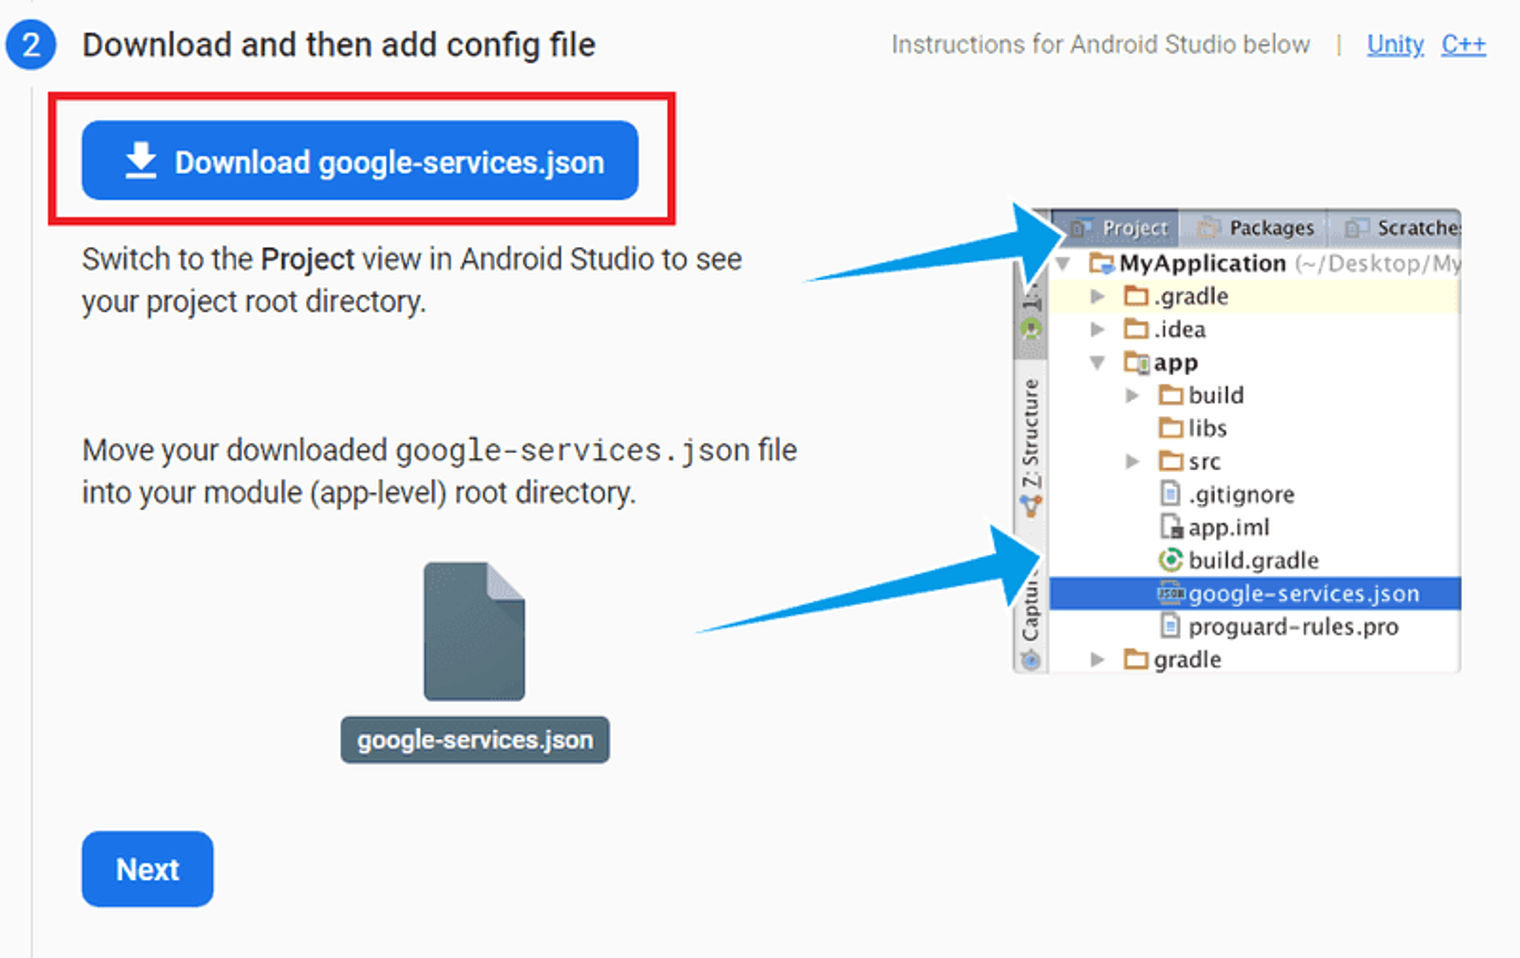Click the google-services.json file icon graphic
The height and width of the screenshot is (958, 1520).
(x=474, y=631)
